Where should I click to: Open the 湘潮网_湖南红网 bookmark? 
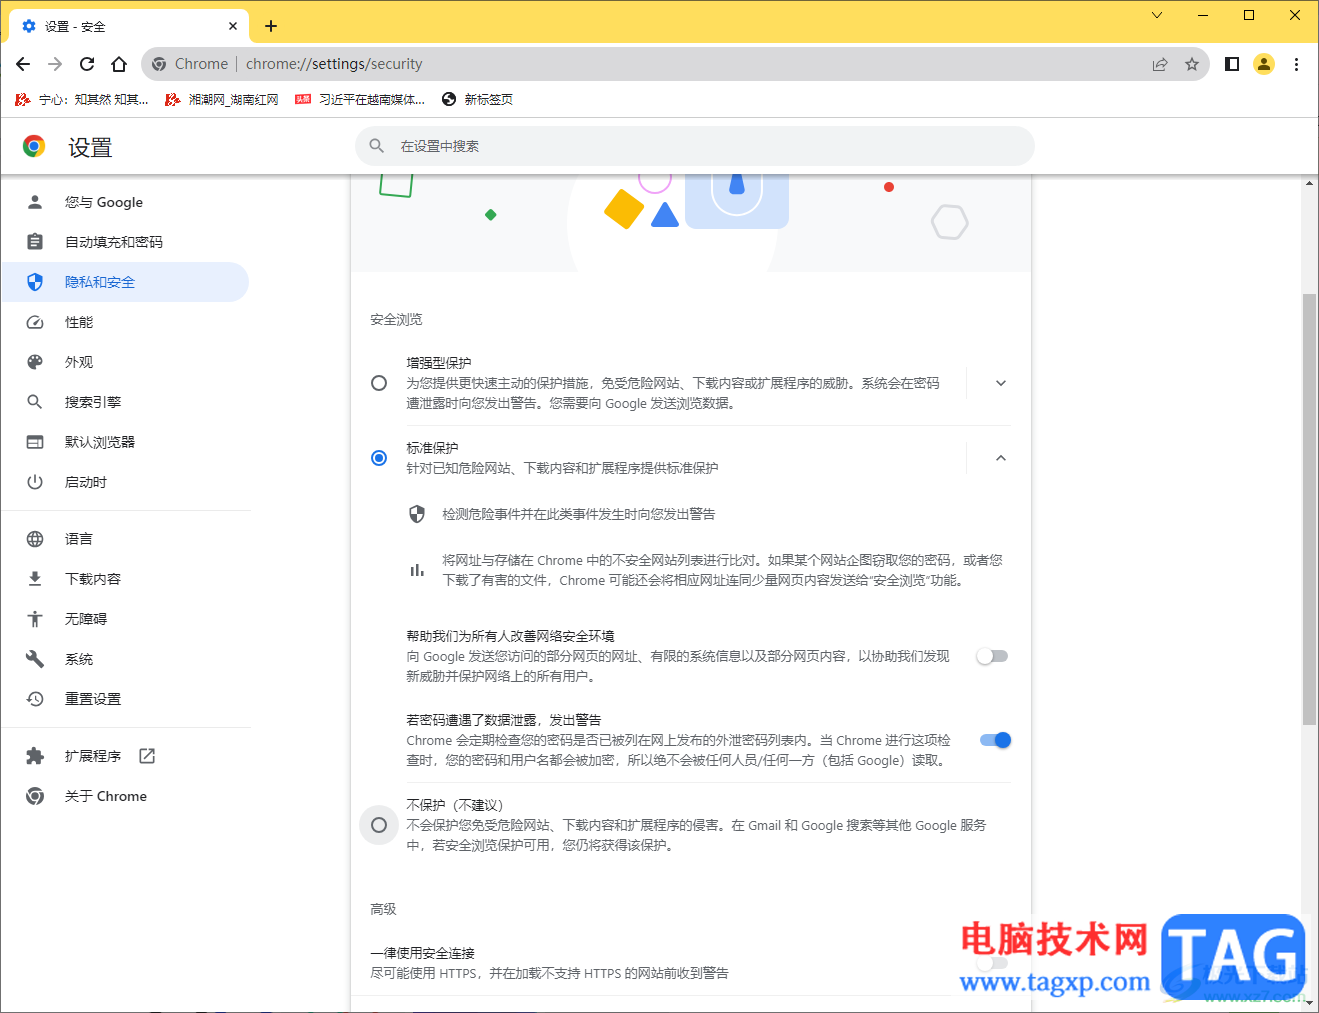click(x=222, y=99)
